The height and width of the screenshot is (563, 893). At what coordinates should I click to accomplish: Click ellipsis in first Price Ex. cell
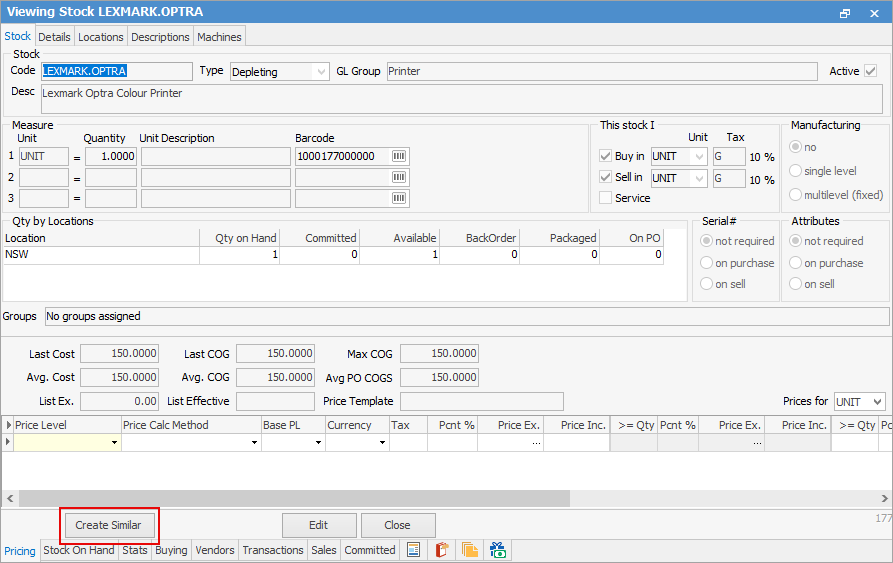tap(536, 442)
